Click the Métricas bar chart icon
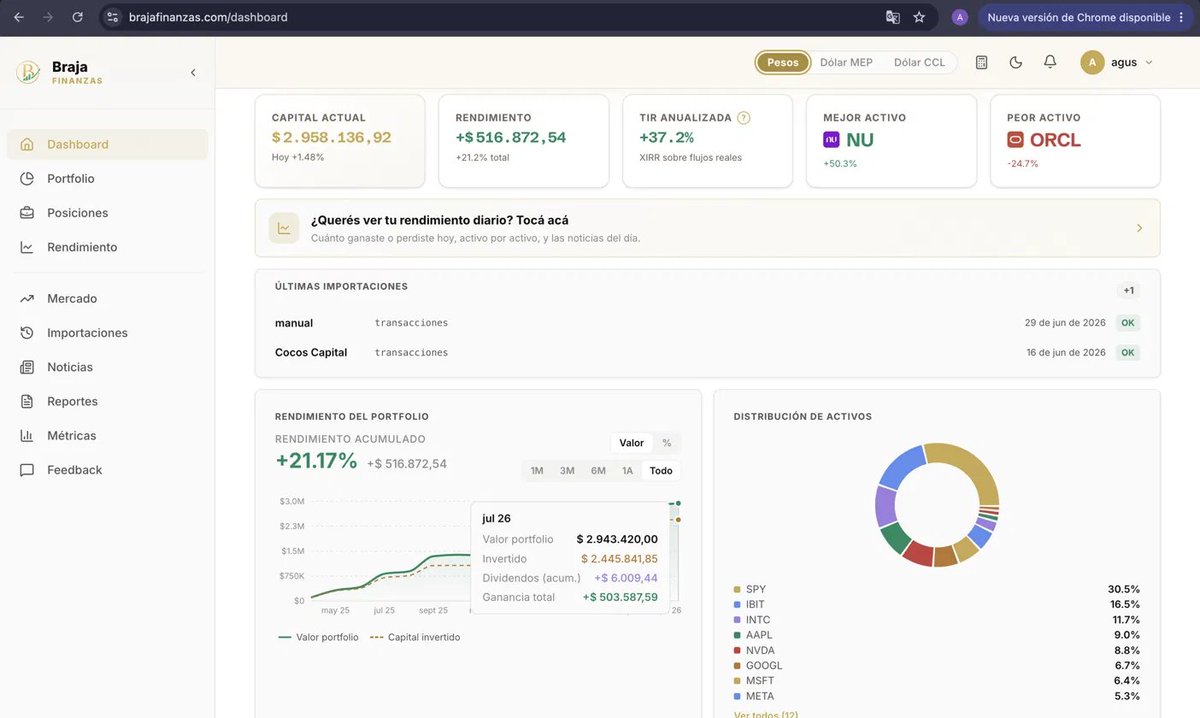The height and width of the screenshot is (718, 1200). tap(27, 435)
